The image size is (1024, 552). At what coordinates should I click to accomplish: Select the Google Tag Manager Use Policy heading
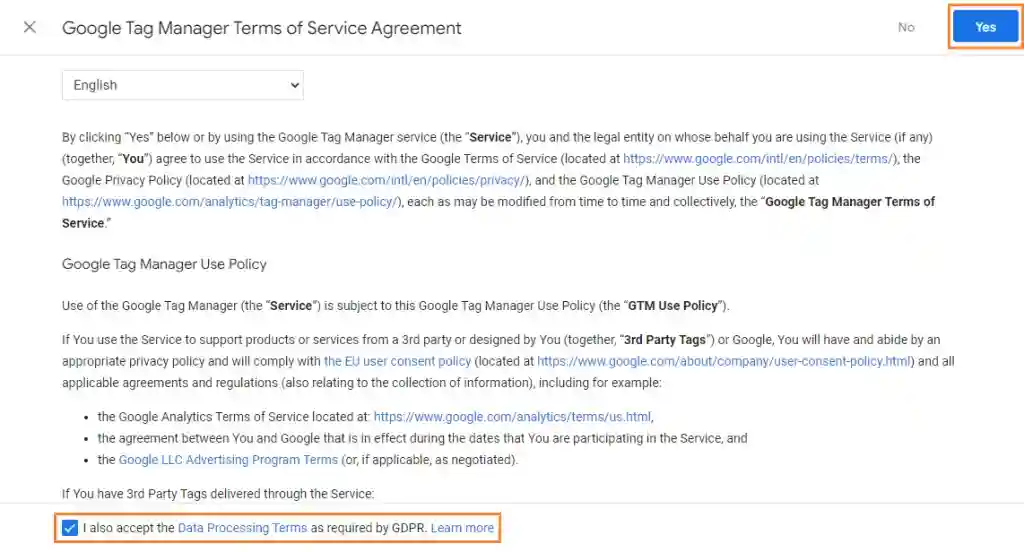[x=165, y=264]
